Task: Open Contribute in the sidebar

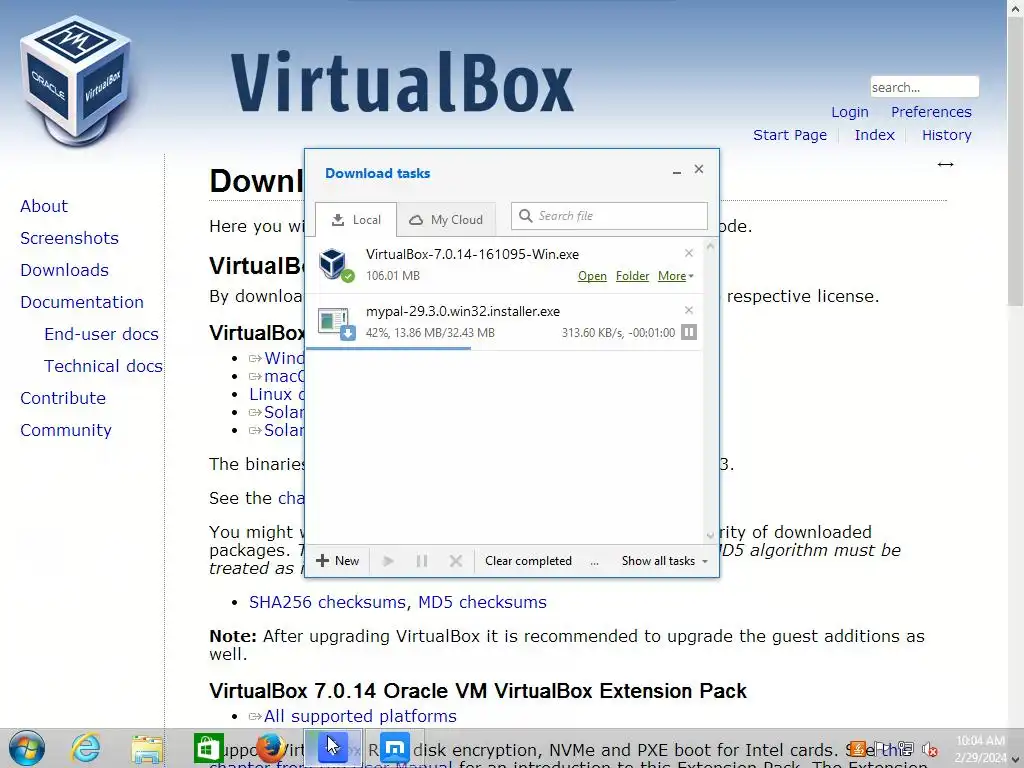Action: (63, 398)
